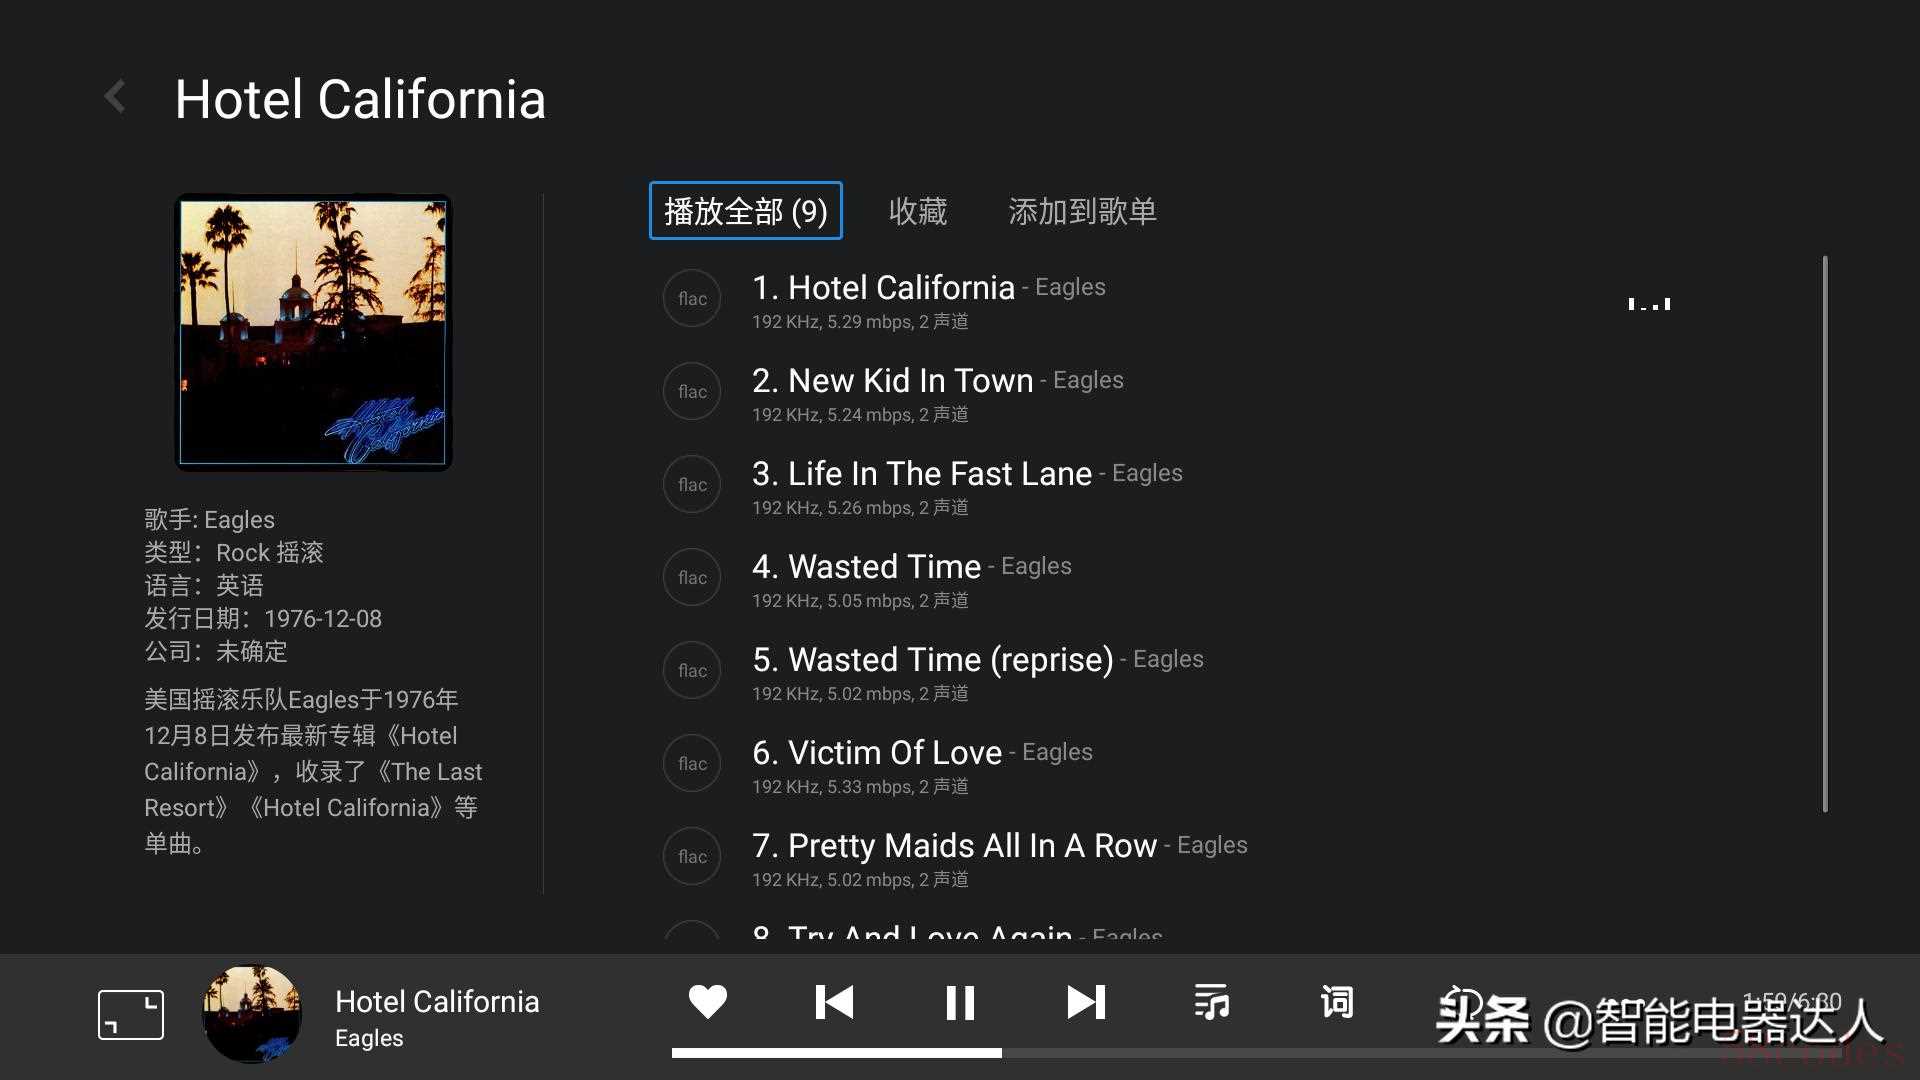
Task: Pause the current song
Action: point(960,1002)
